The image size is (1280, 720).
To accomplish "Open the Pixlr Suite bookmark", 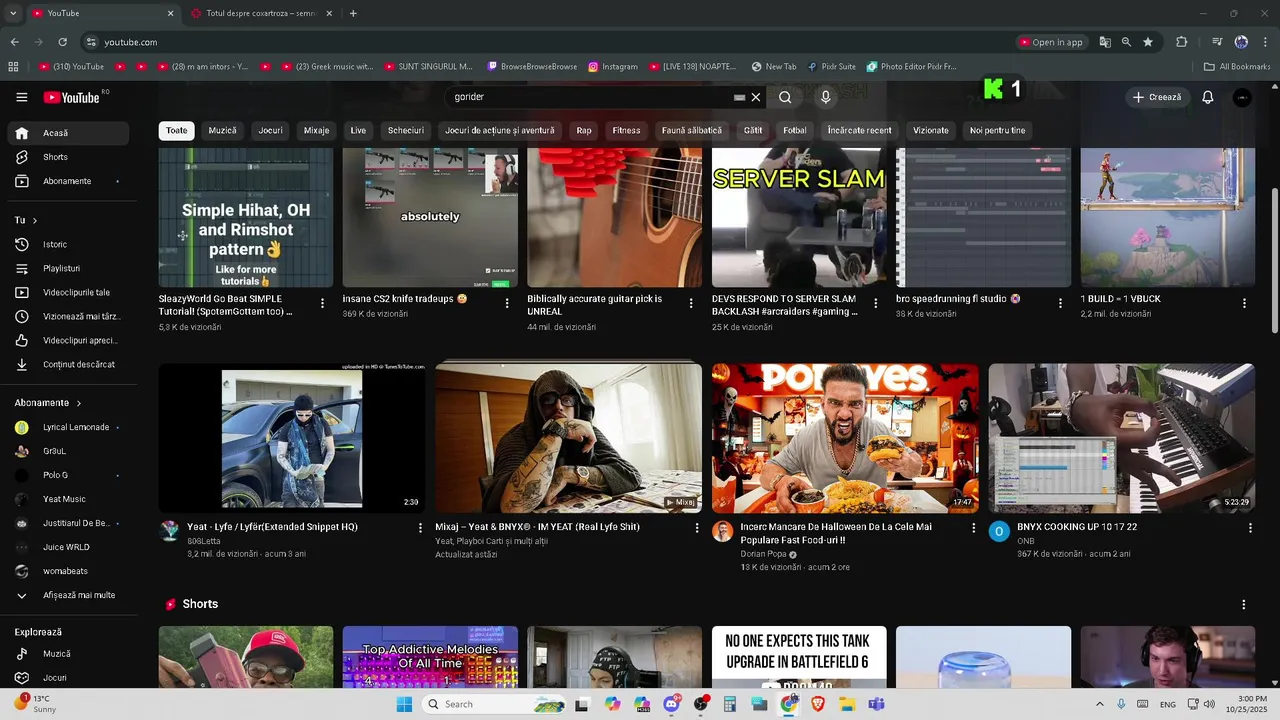I will [832, 67].
